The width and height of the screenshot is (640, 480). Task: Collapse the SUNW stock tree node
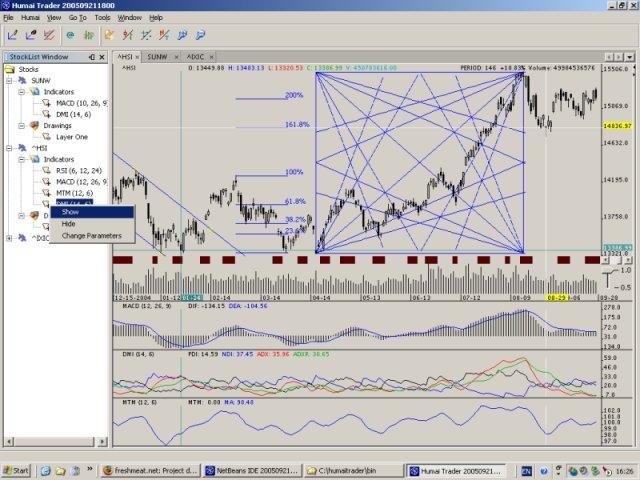(x=9, y=81)
